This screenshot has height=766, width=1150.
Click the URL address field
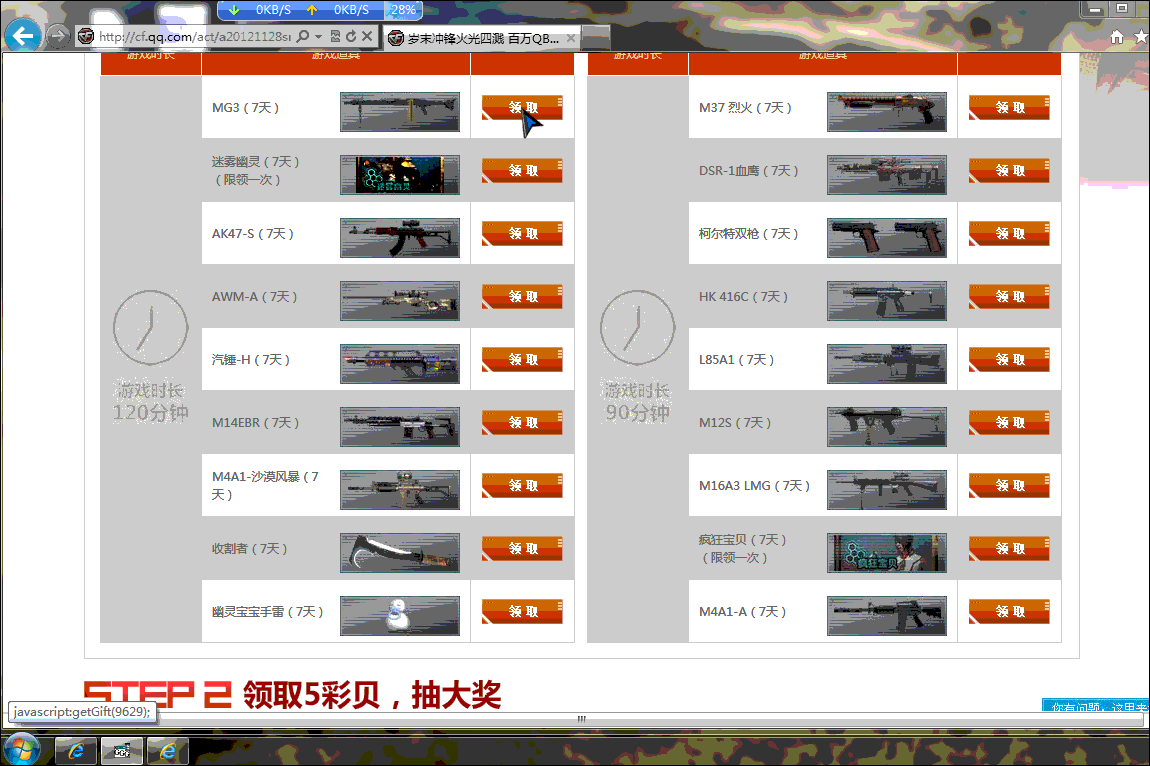pos(194,36)
